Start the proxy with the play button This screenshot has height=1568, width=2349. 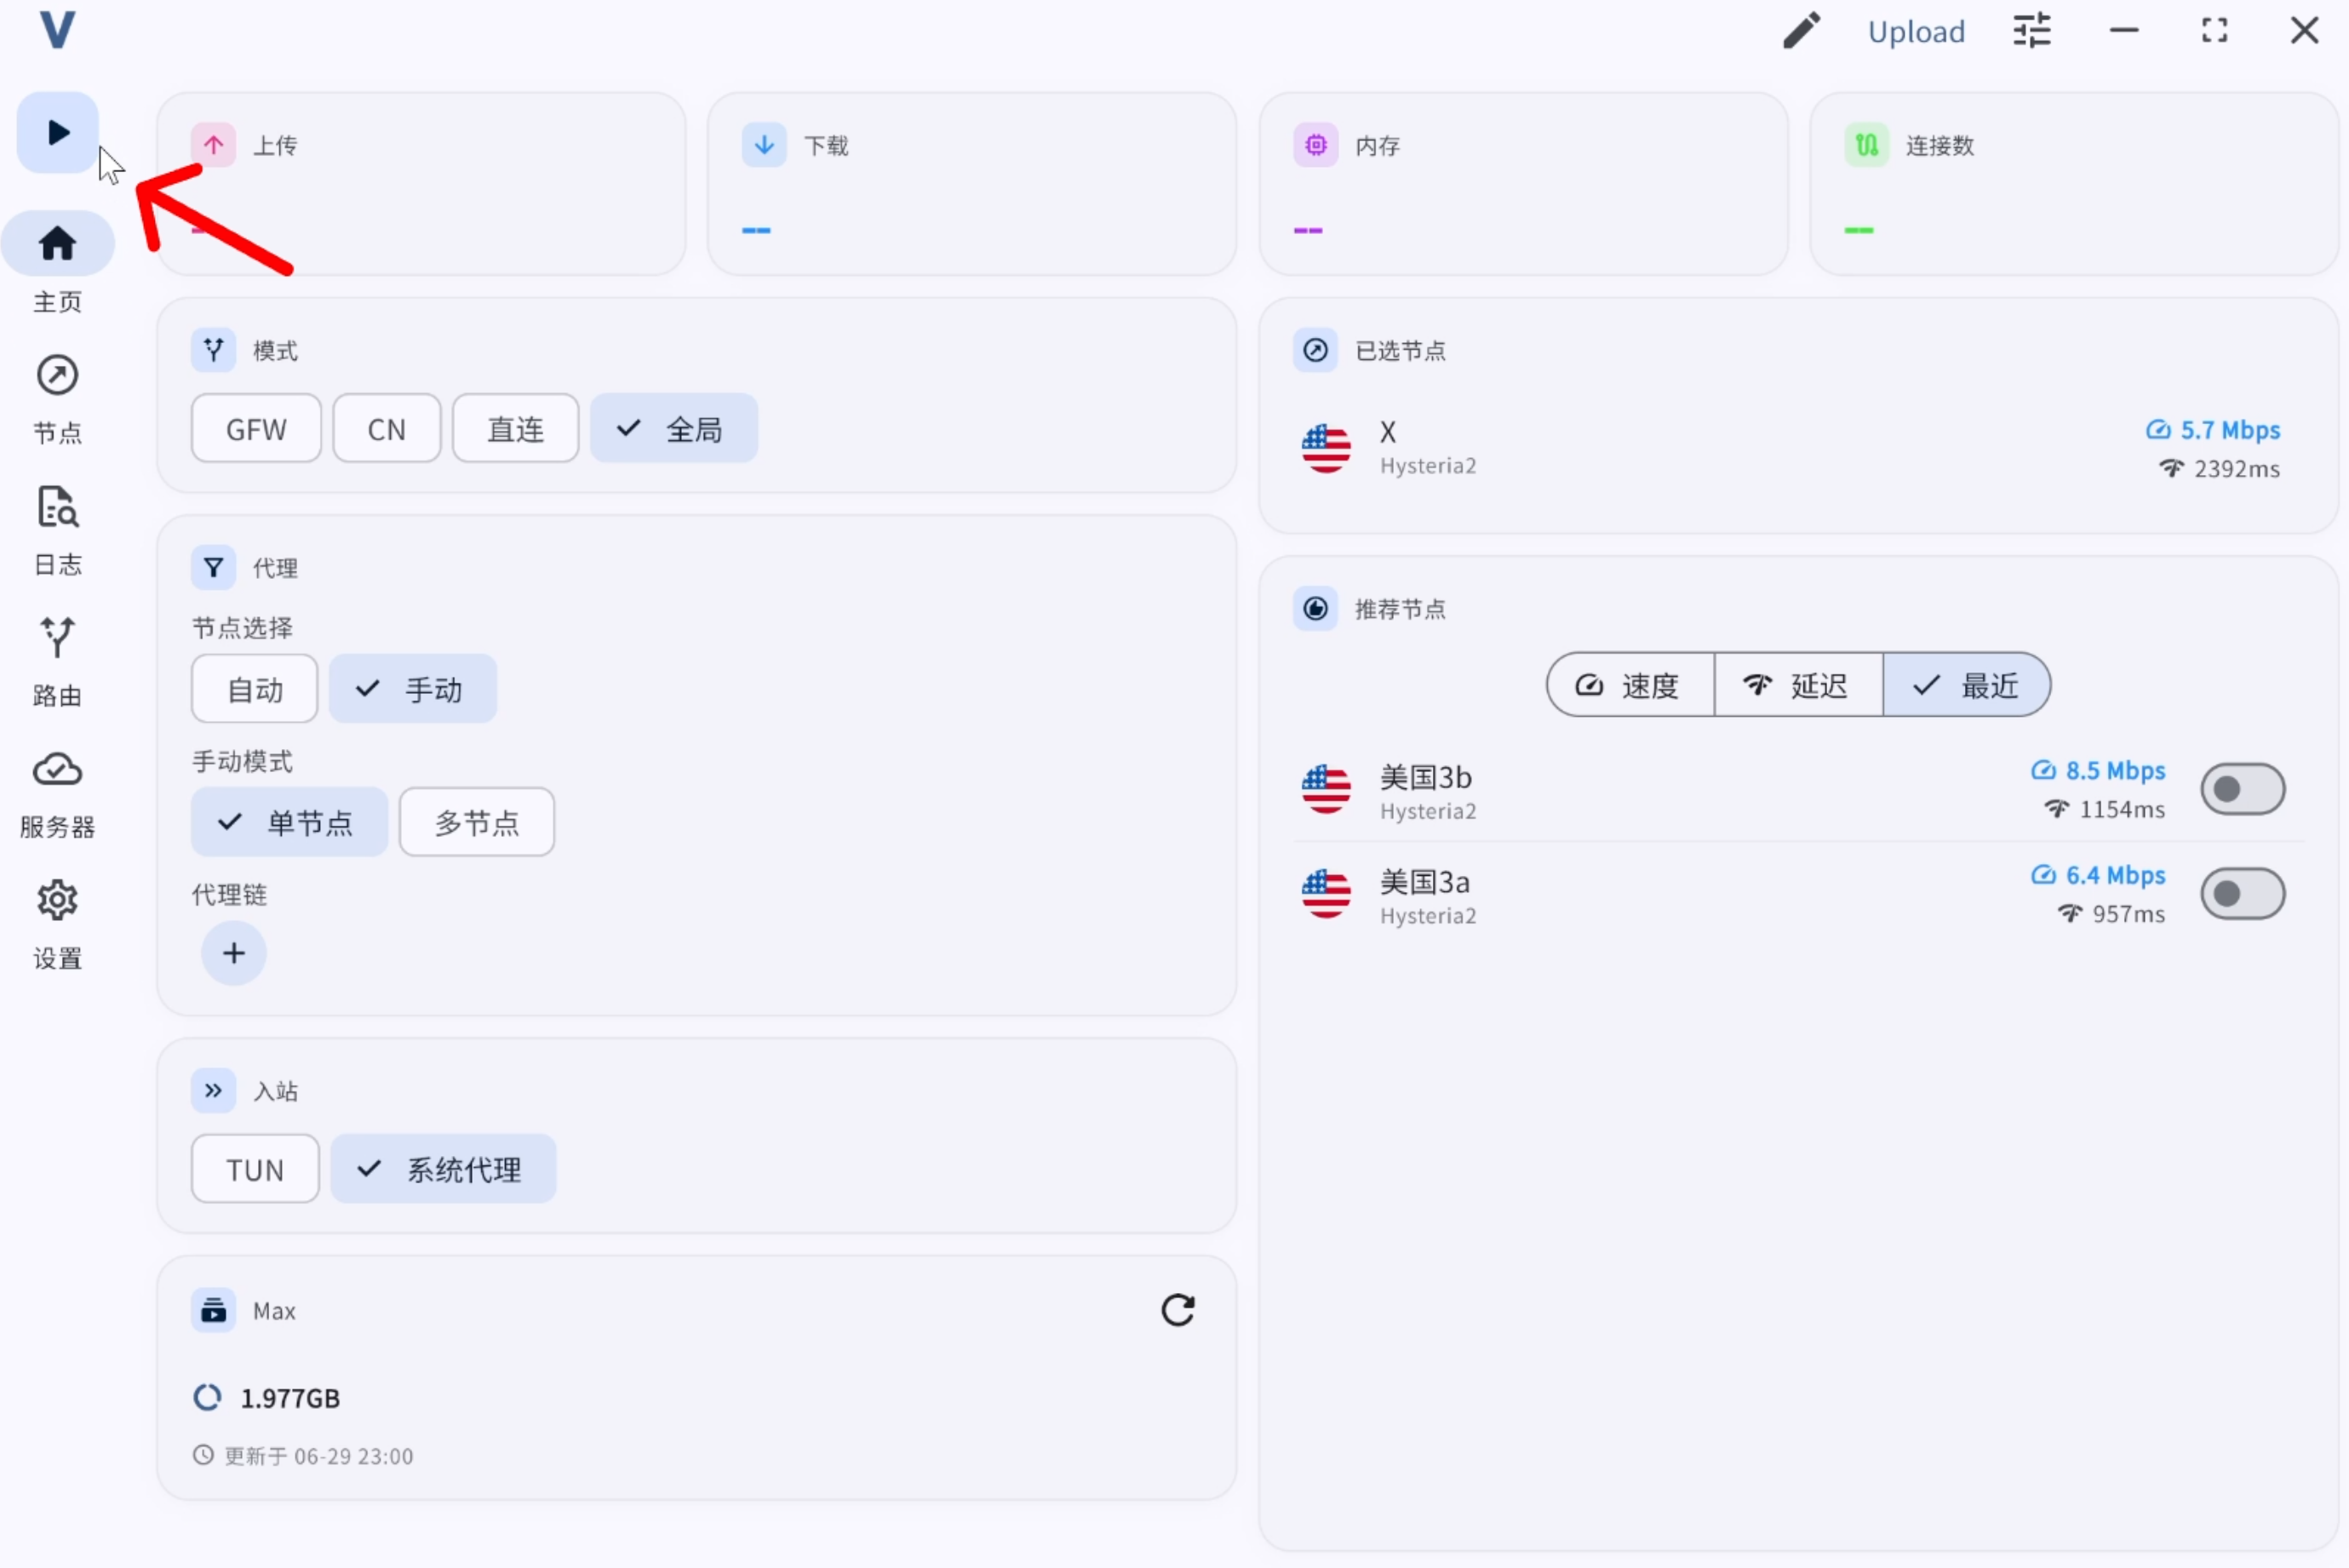pos(58,132)
